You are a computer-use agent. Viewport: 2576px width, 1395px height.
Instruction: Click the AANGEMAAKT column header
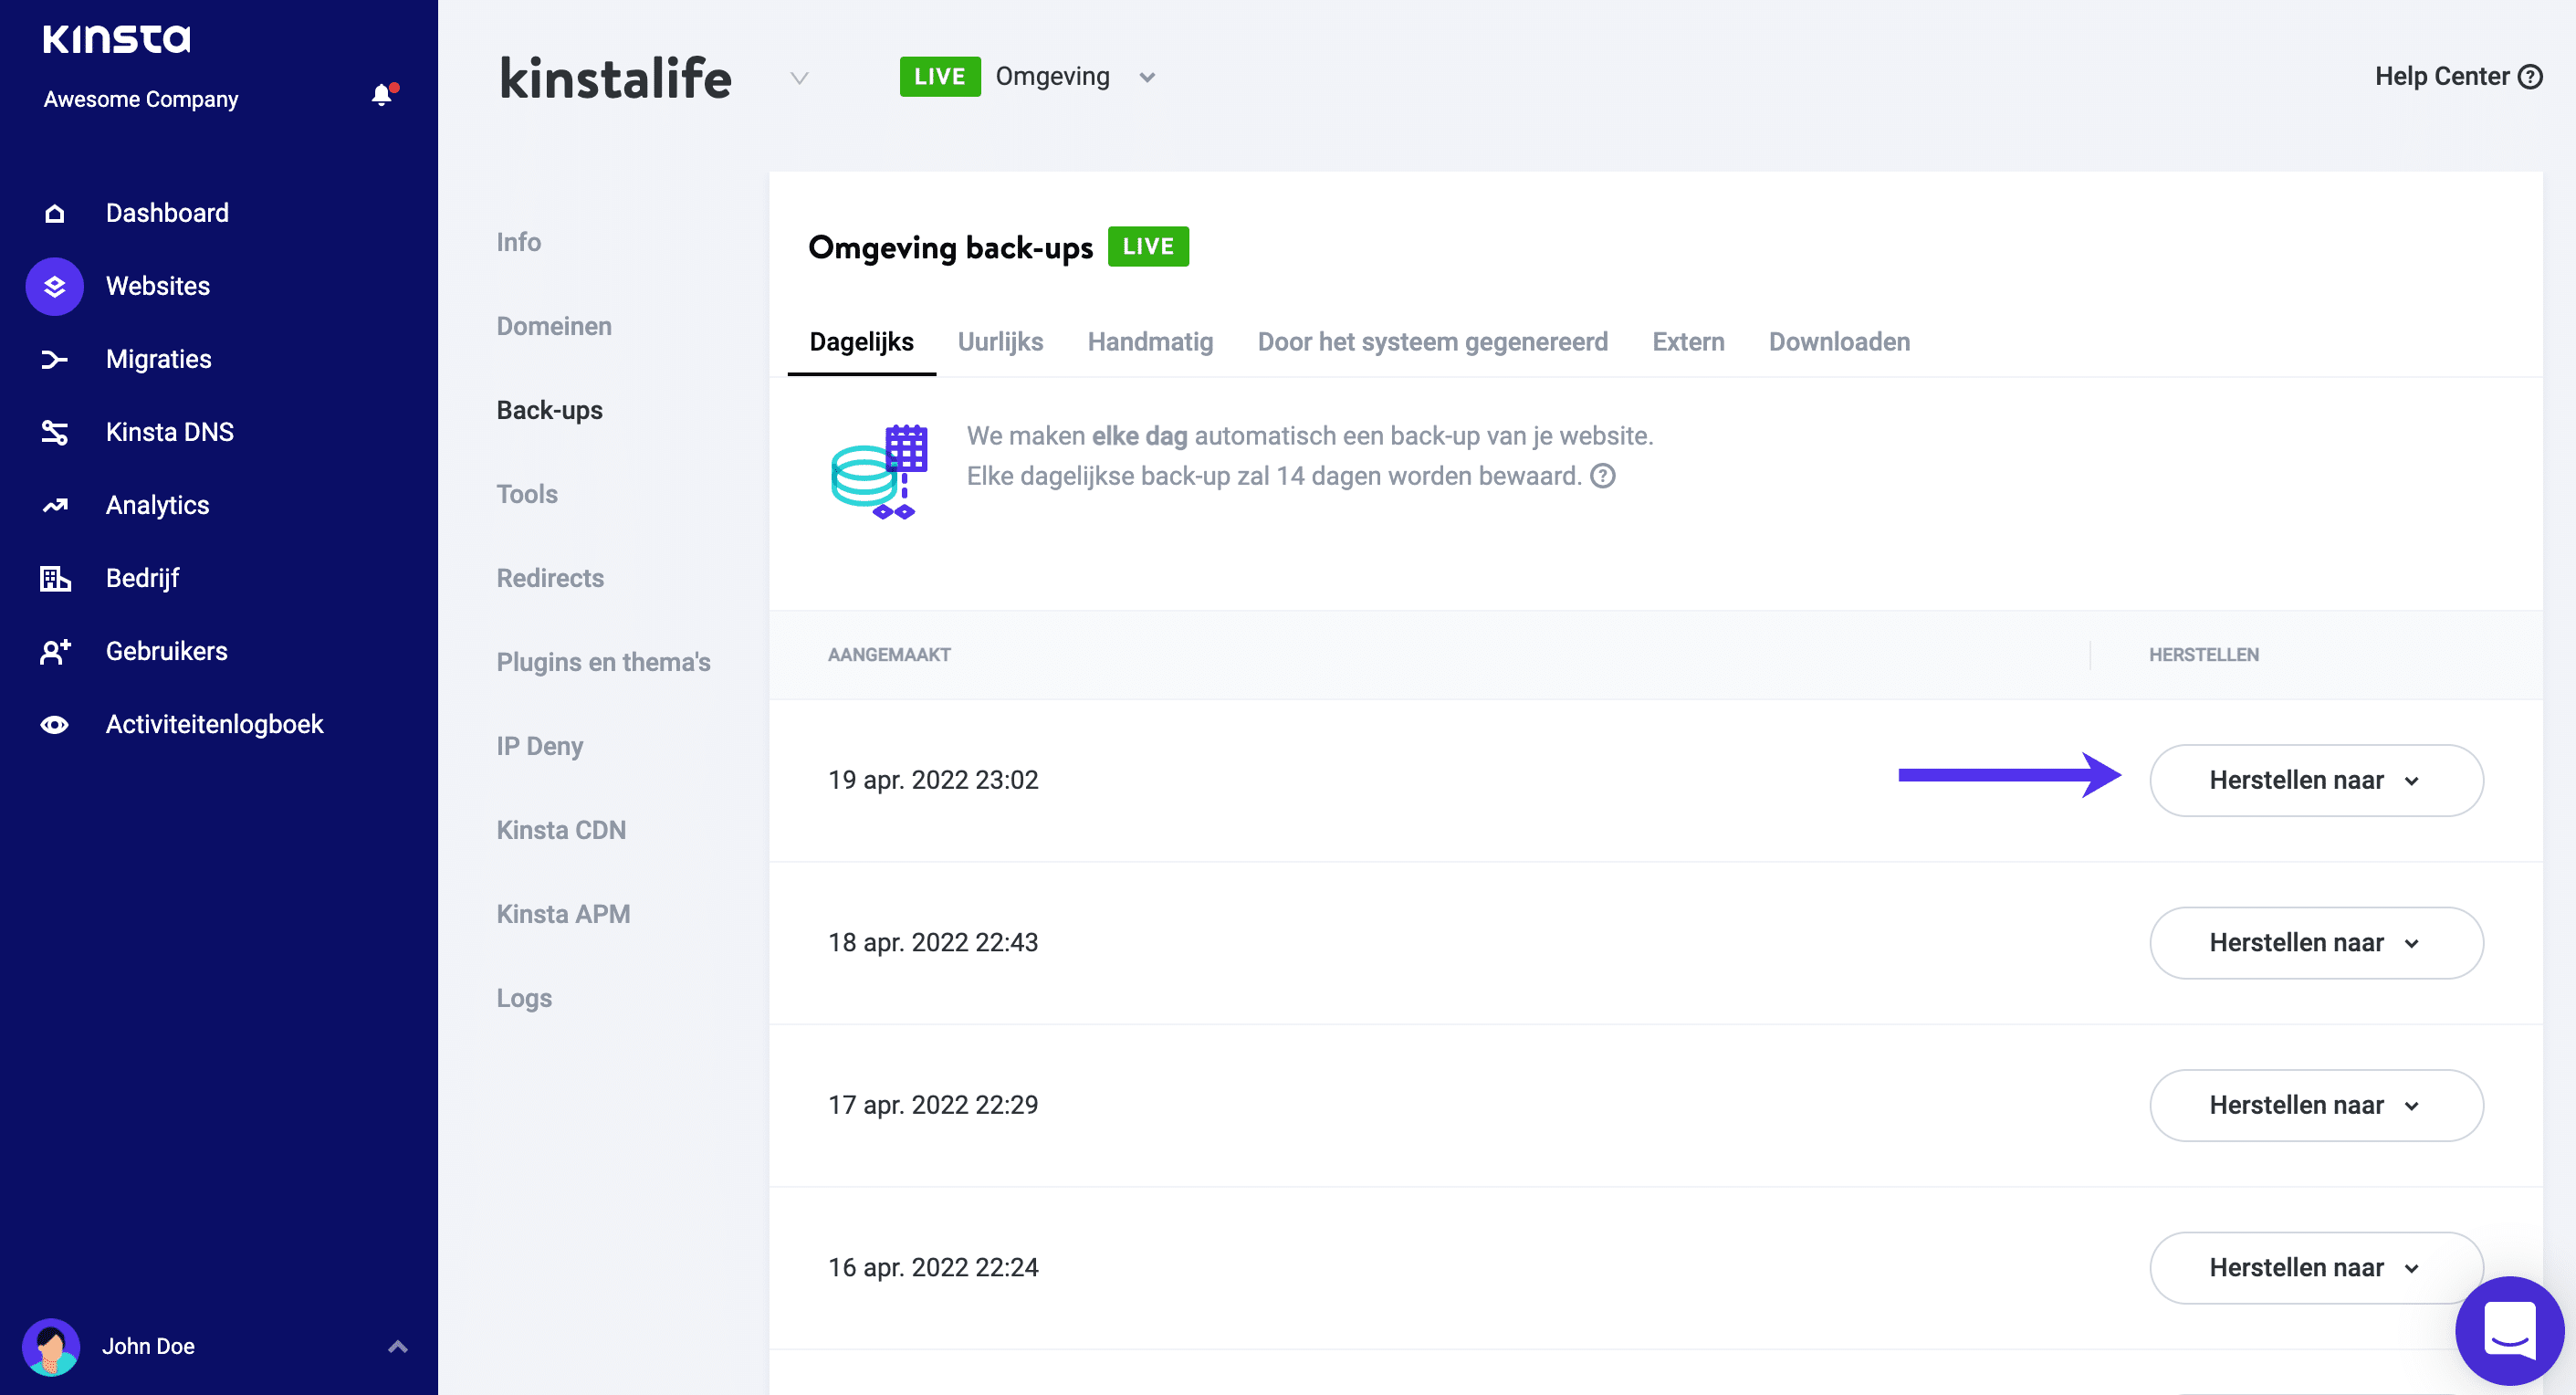889,655
